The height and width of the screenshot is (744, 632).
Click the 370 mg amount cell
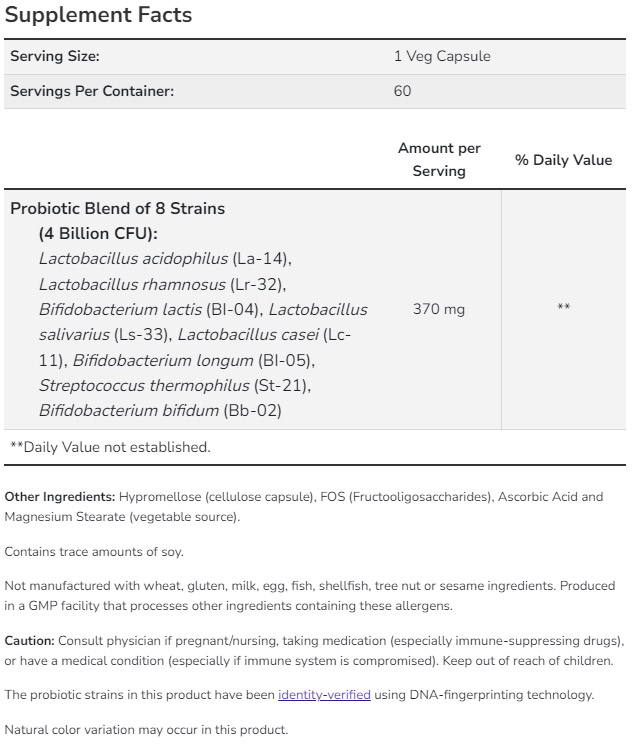[438, 309]
